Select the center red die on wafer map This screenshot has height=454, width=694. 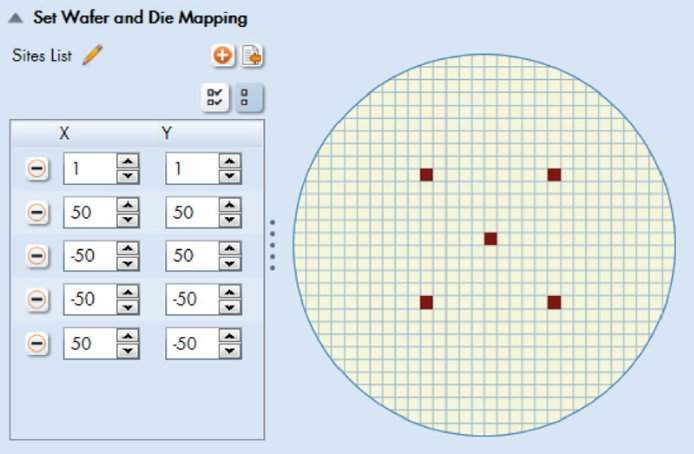490,239
